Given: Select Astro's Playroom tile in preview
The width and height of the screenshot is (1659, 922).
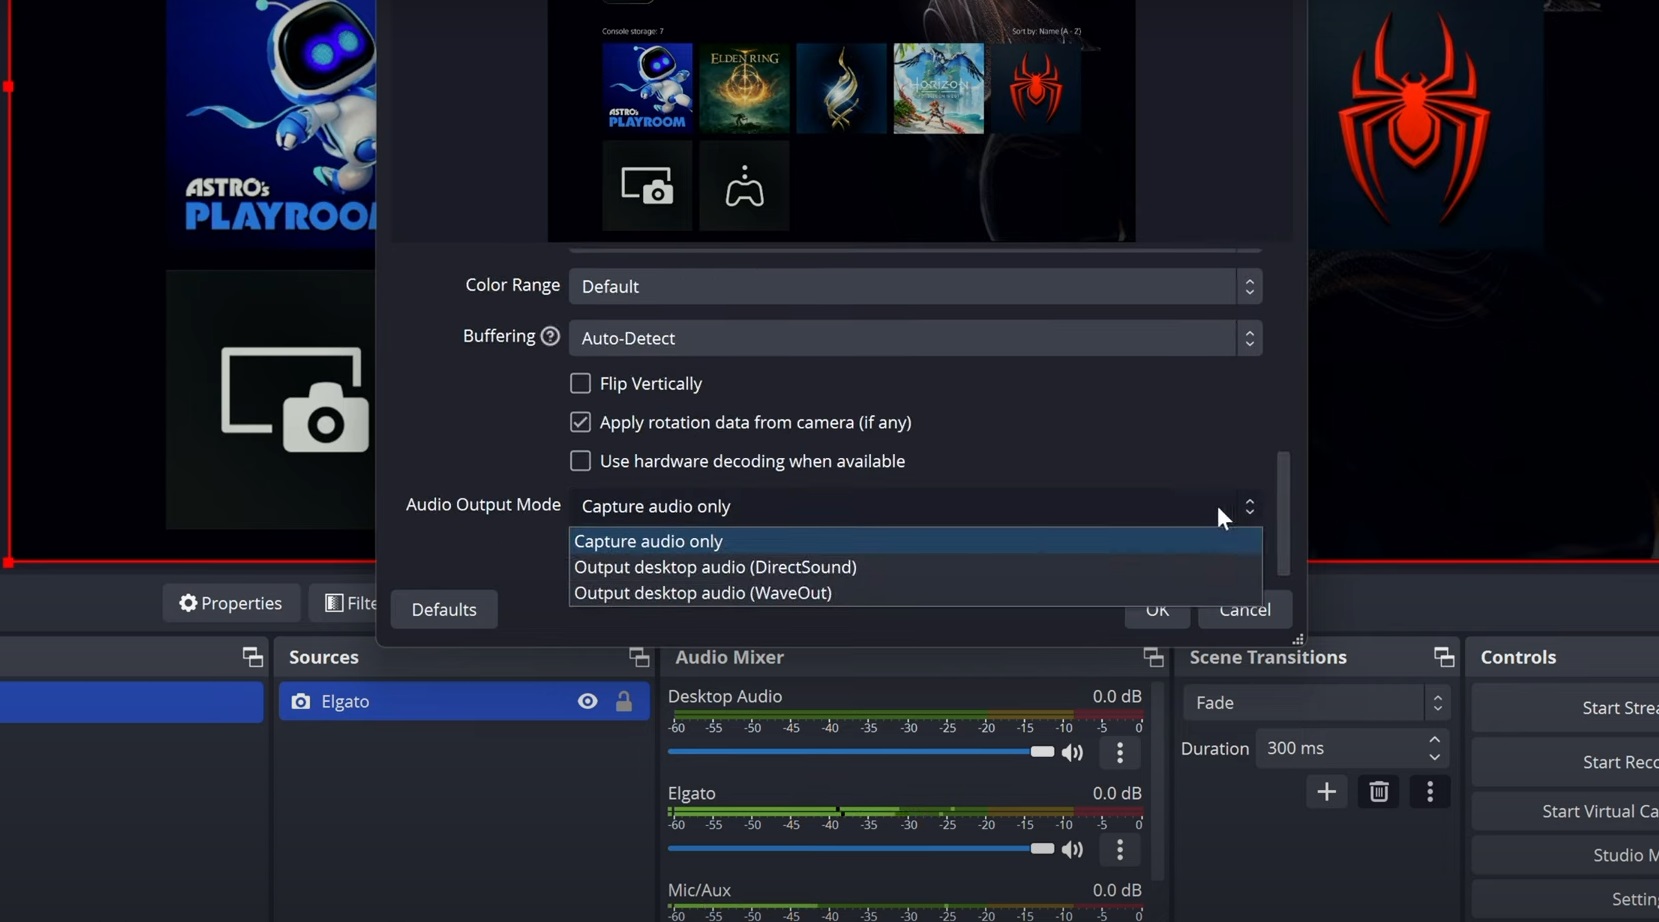Looking at the screenshot, I should click(x=647, y=88).
